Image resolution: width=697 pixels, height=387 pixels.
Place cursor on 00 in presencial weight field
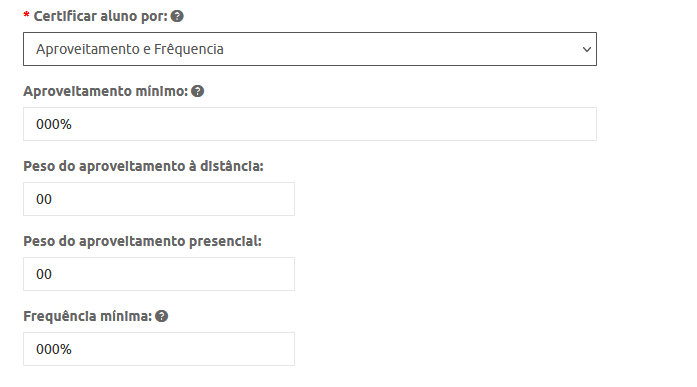pyautogui.click(x=44, y=274)
